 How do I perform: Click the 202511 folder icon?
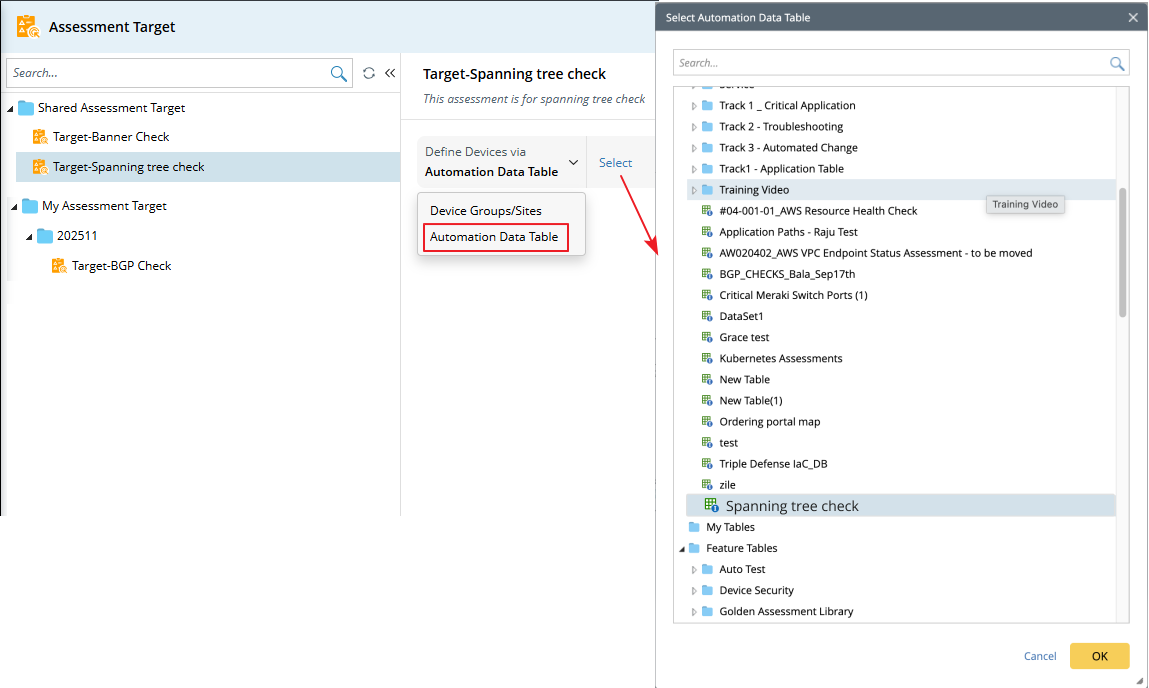tap(45, 236)
